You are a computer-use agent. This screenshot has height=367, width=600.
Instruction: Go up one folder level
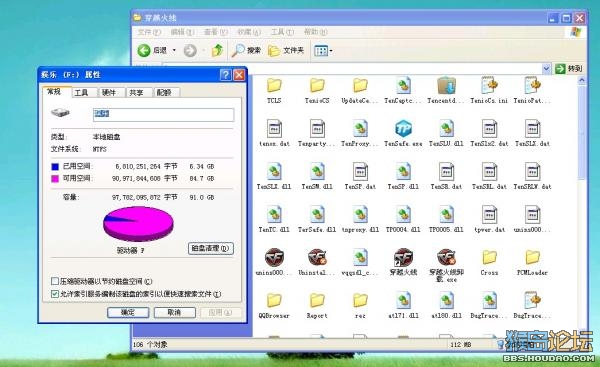217,50
